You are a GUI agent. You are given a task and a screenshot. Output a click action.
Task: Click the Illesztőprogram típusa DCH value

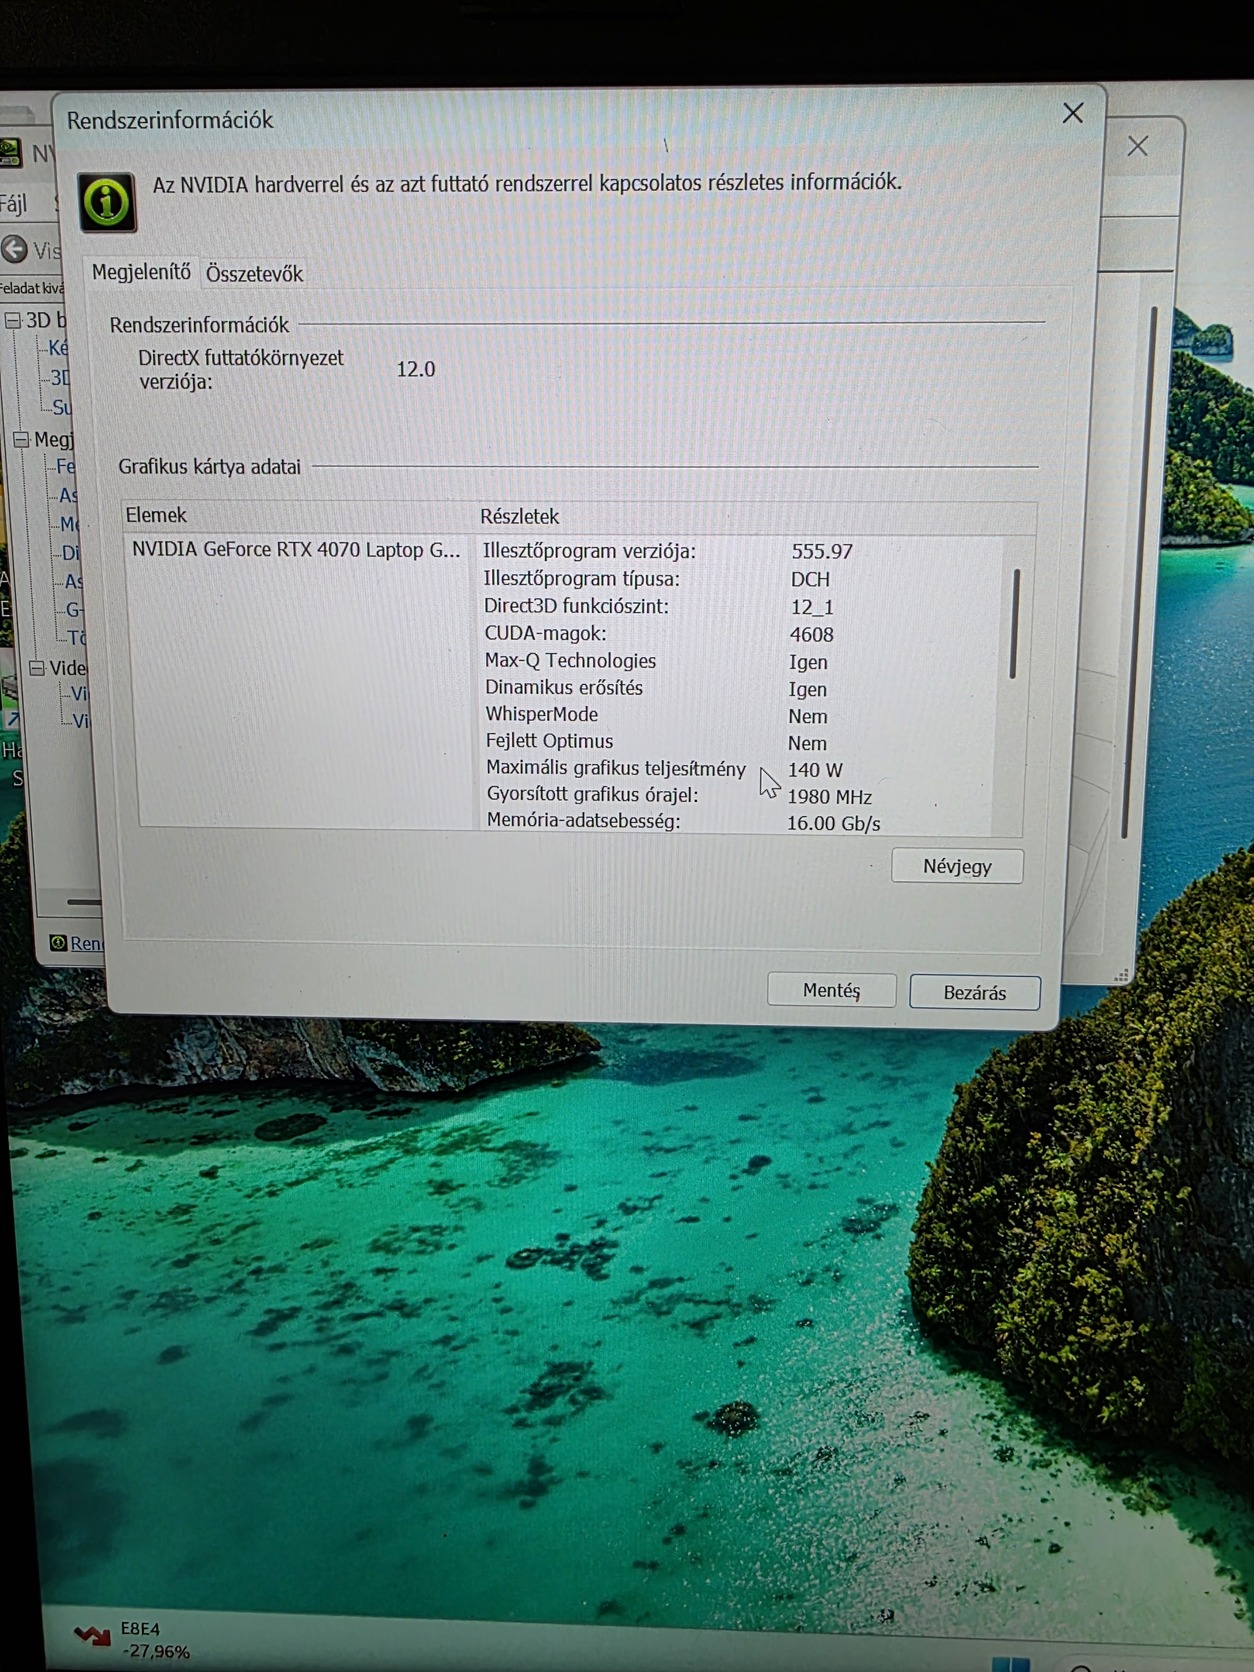pos(810,579)
